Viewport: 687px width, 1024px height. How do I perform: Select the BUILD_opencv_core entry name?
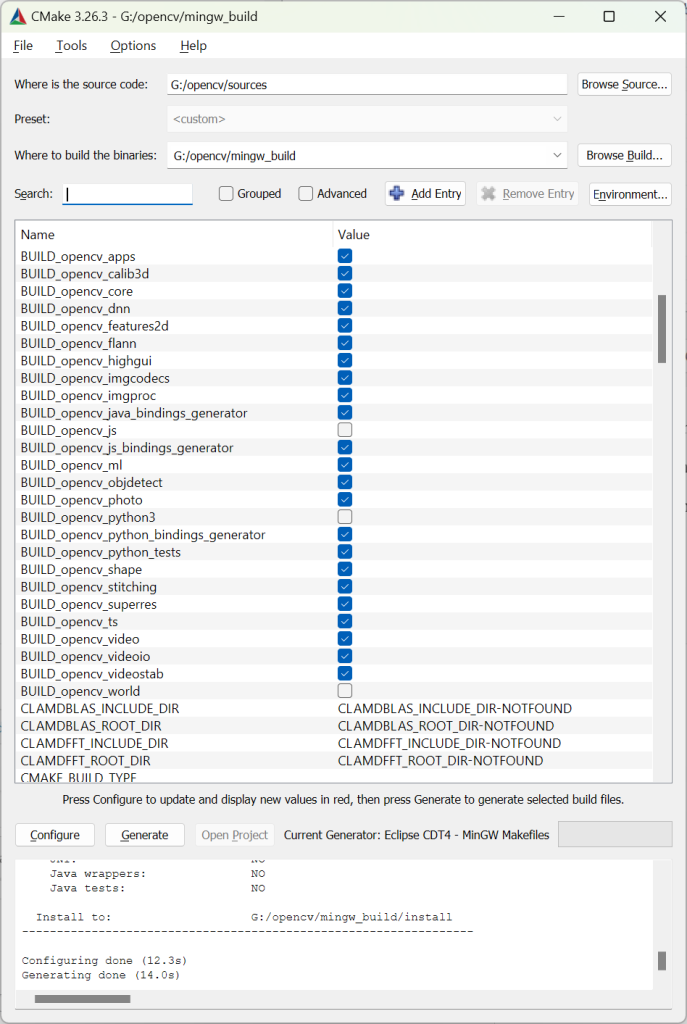click(76, 291)
